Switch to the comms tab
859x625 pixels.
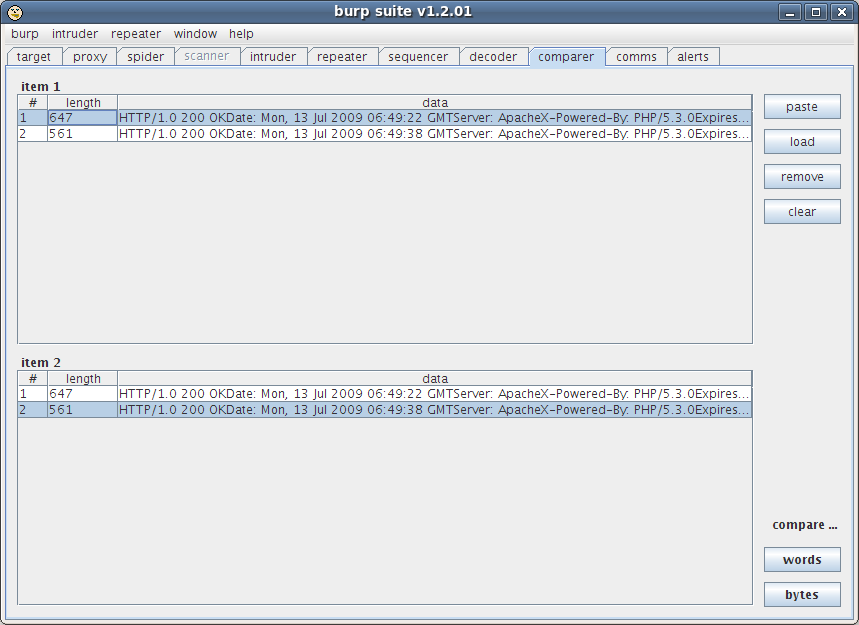pos(636,57)
